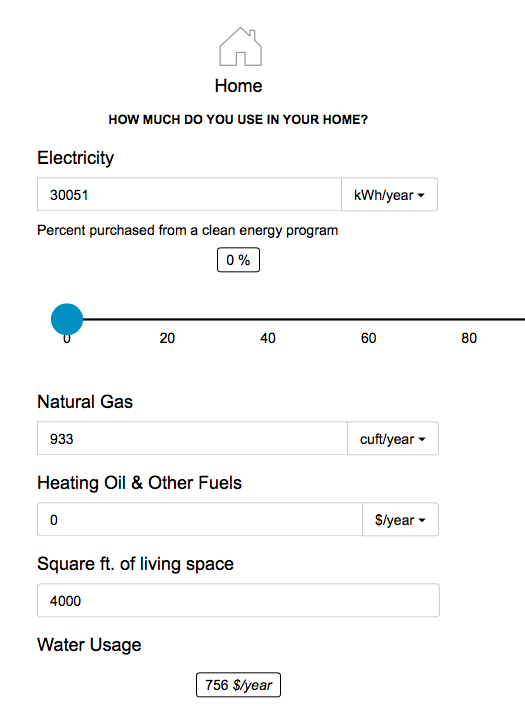Click the Natural Gas label
Viewport: 525px width, 719px height.
[85, 402]
